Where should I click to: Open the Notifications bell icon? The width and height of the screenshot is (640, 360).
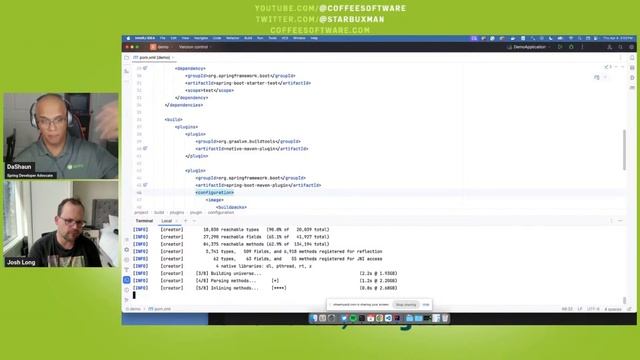[x=632, y=58]
